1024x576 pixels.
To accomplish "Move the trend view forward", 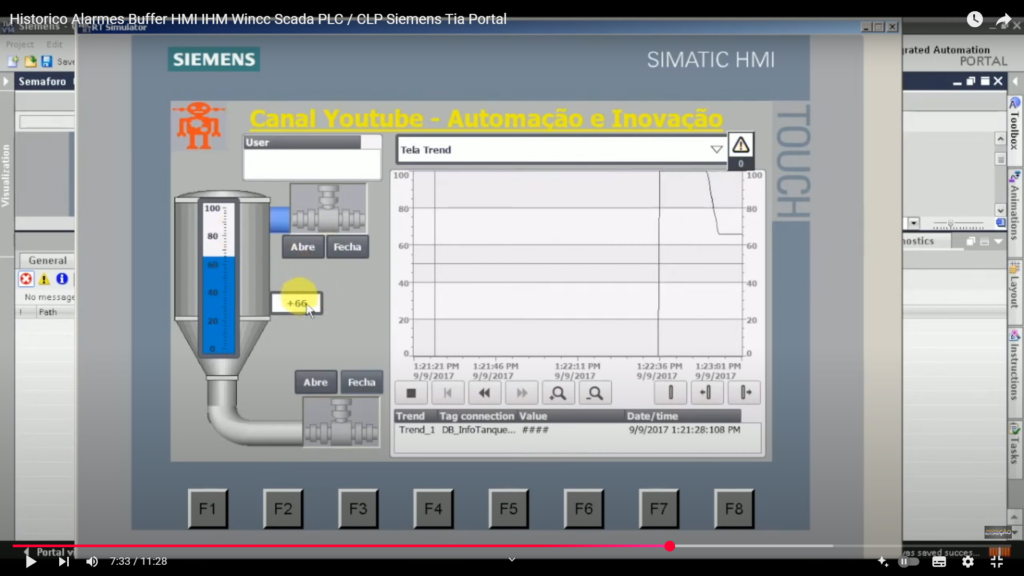I will (521, 393).
